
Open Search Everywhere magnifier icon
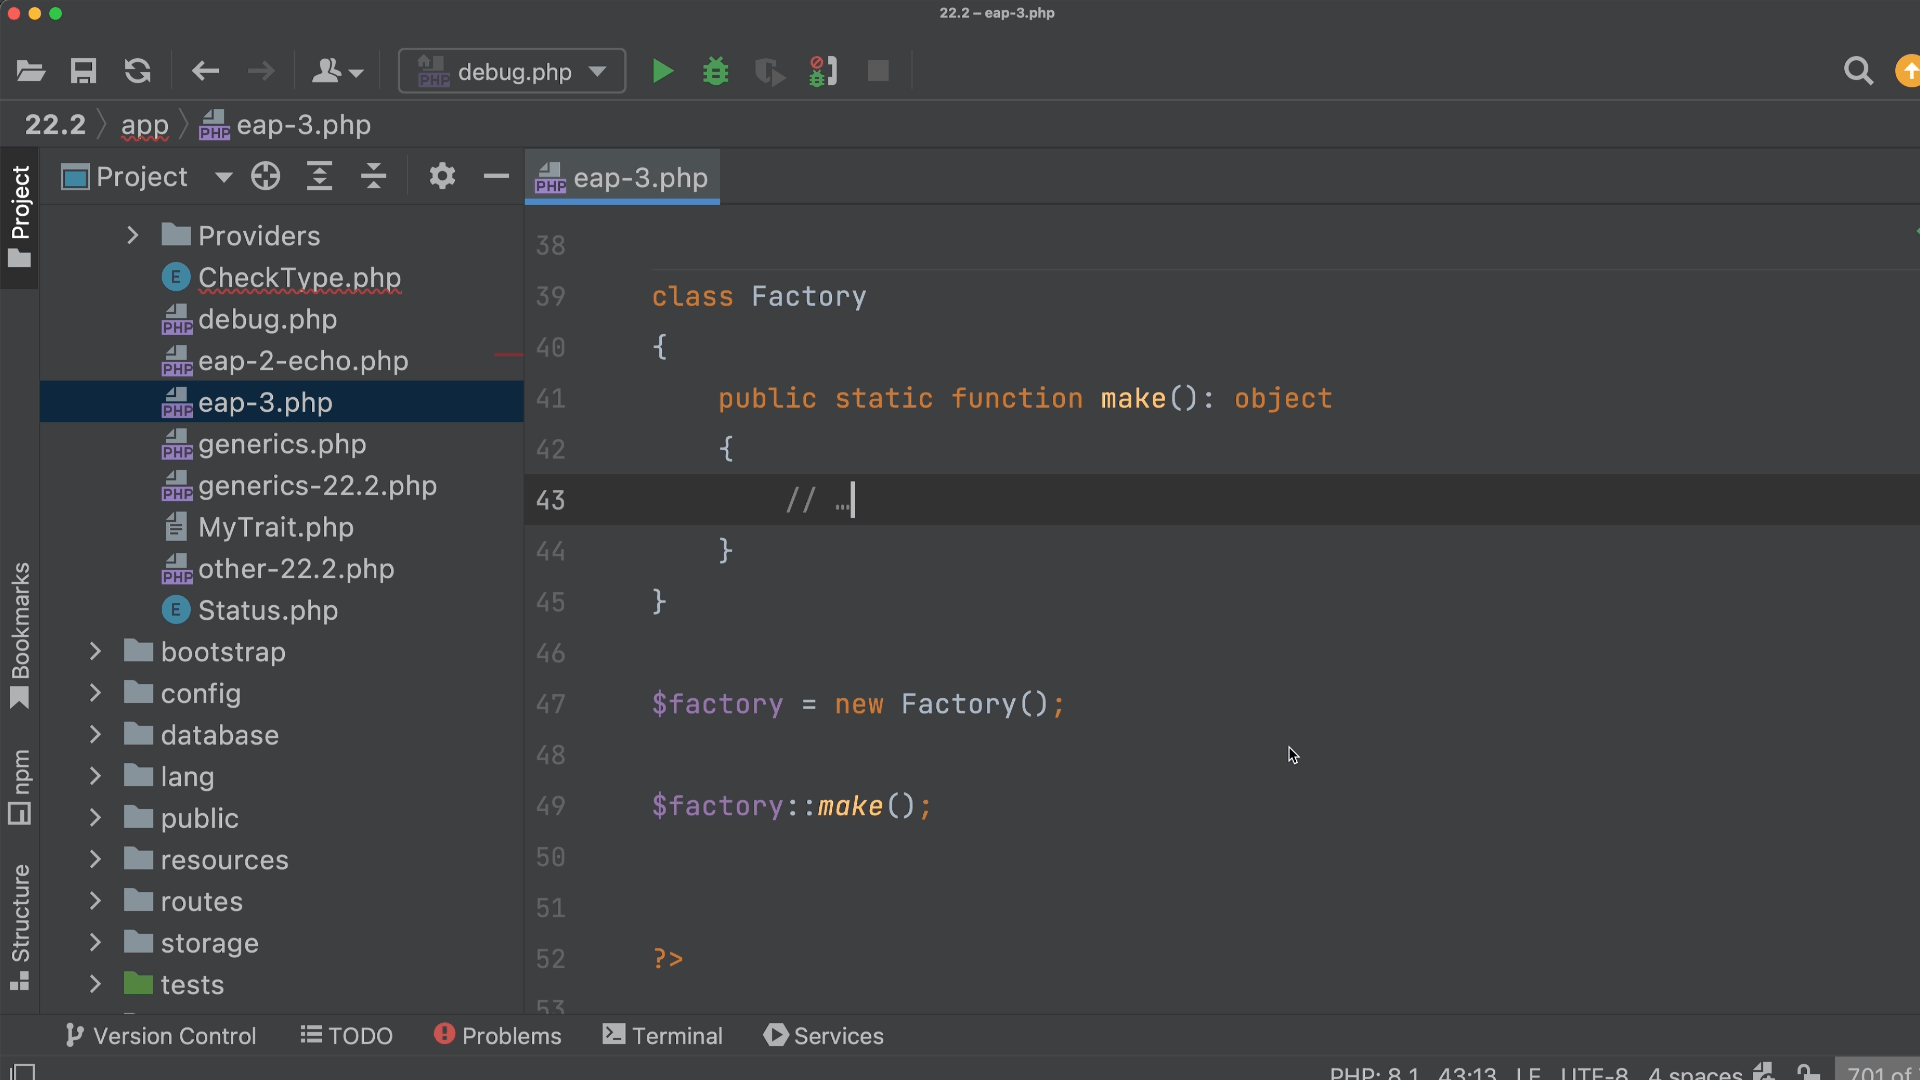pyautogui.click(x=1858, y=71)
